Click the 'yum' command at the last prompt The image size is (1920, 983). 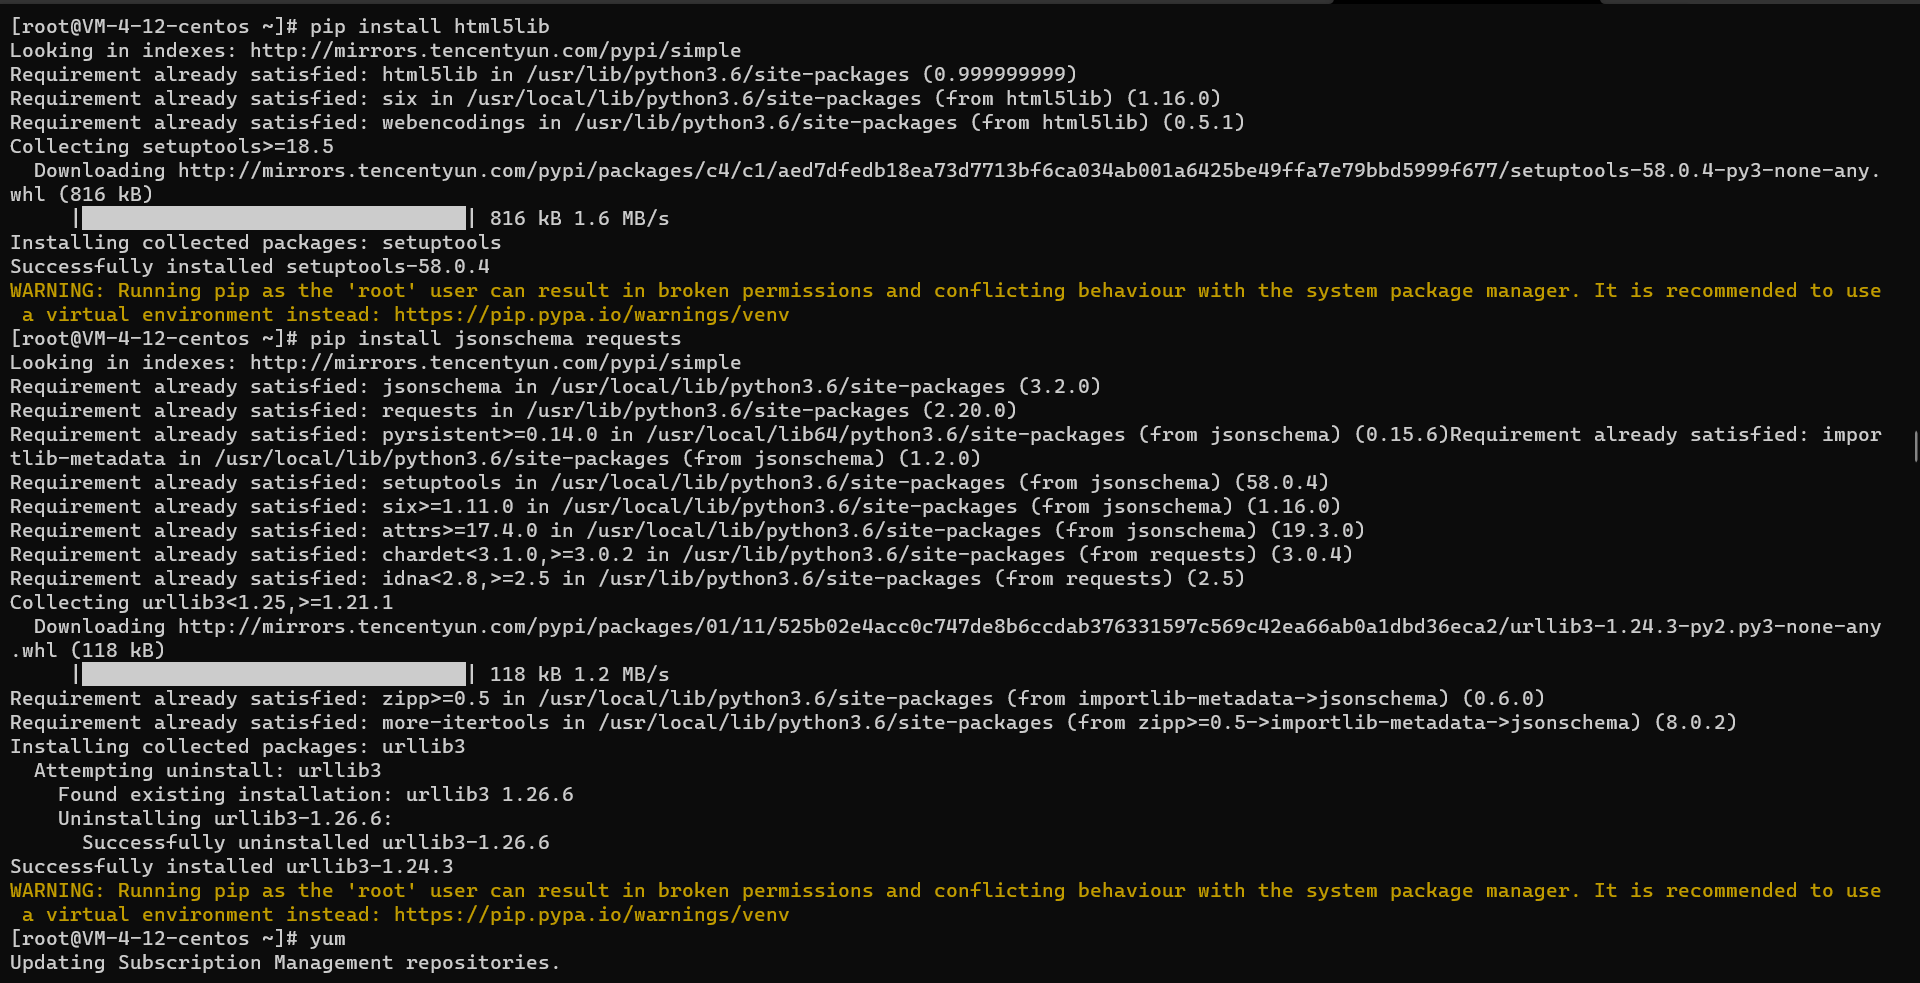click(x=327, y=939)
